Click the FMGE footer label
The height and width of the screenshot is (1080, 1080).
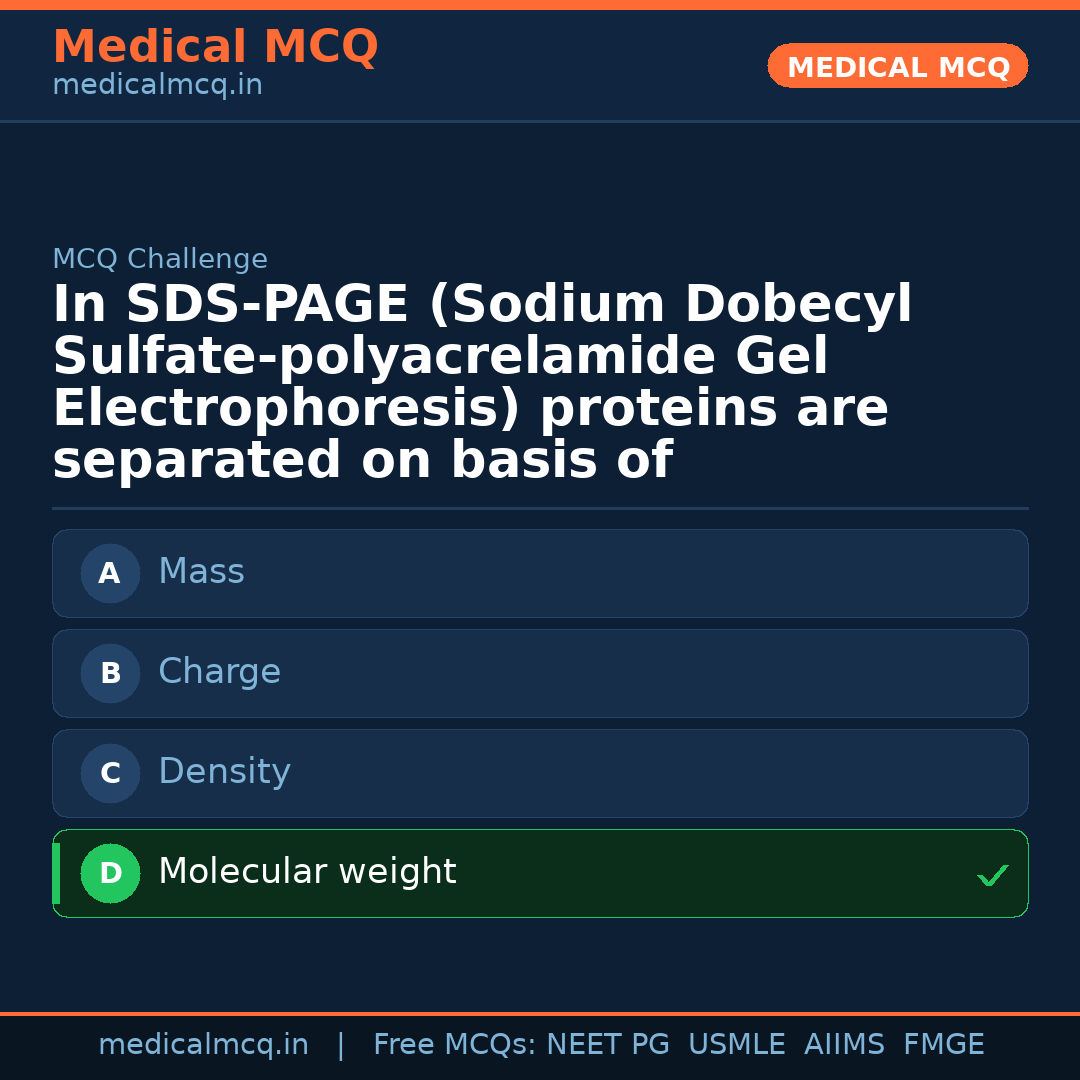click(944, 1045)
